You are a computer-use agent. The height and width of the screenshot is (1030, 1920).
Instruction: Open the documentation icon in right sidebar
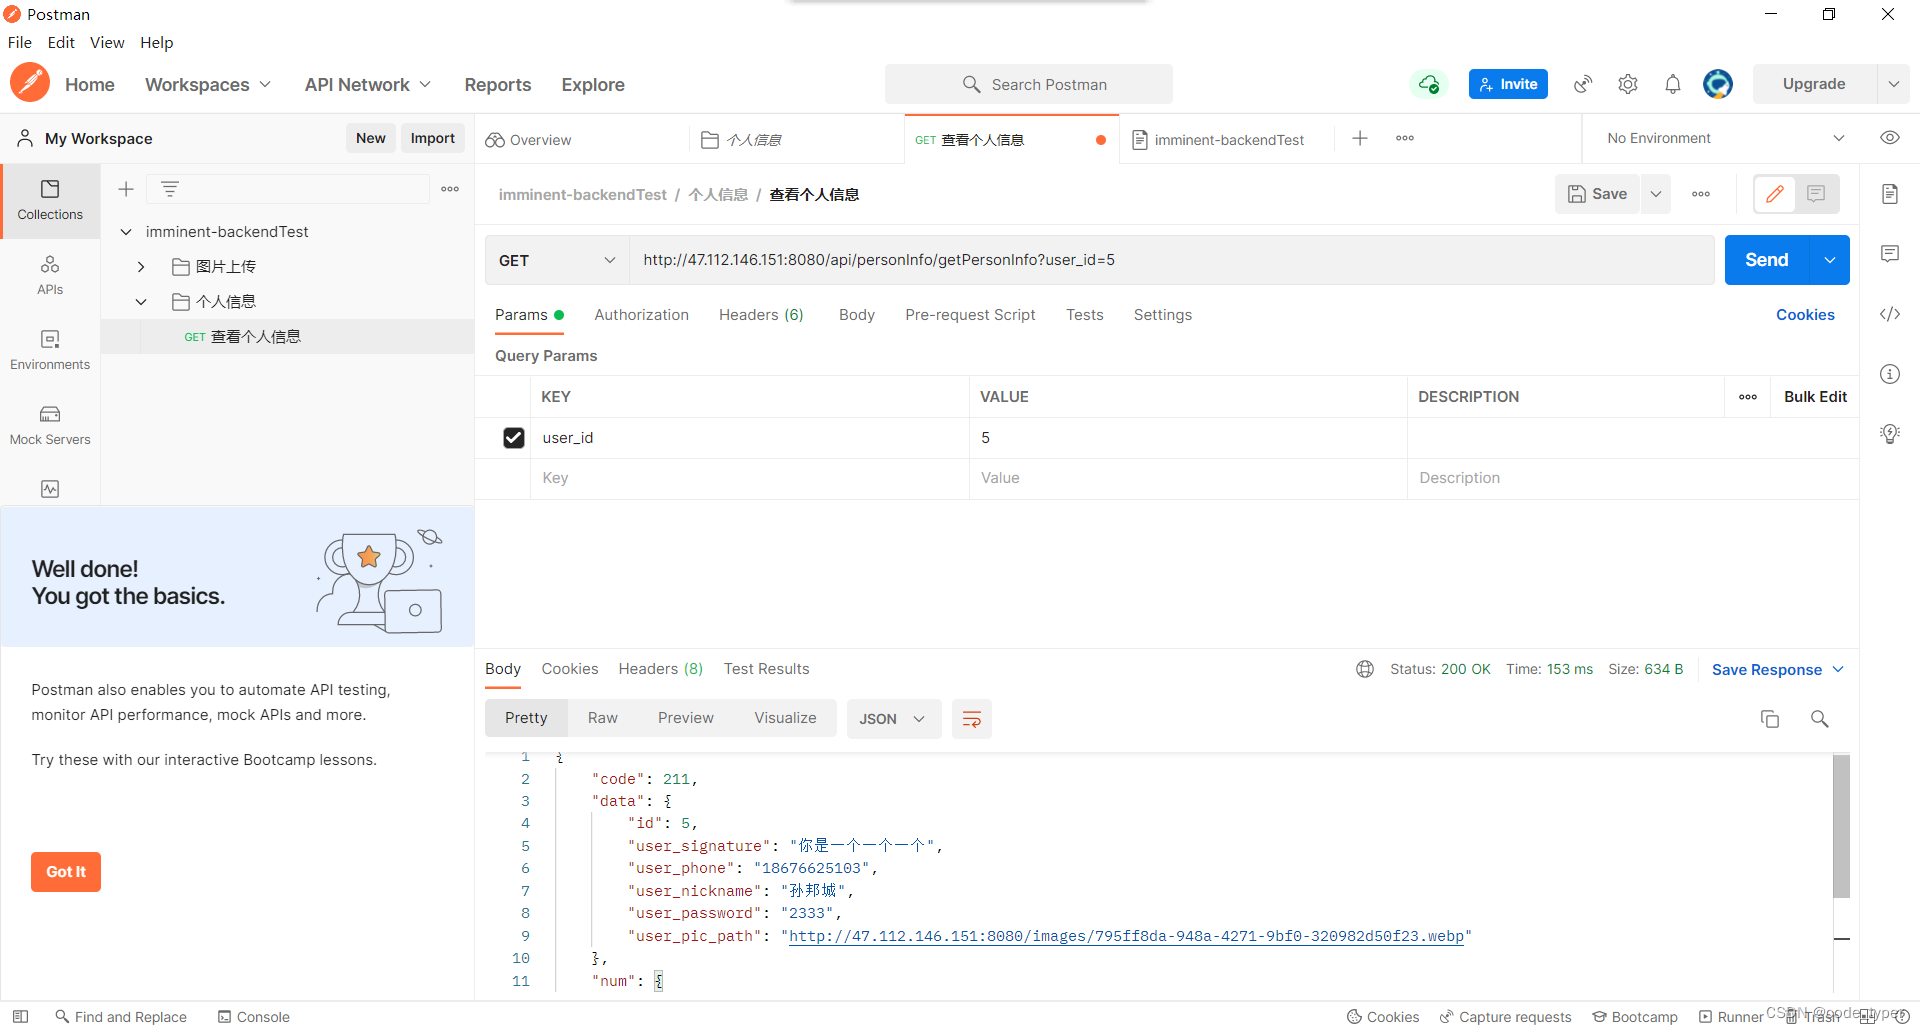(x=1890, y=194)
